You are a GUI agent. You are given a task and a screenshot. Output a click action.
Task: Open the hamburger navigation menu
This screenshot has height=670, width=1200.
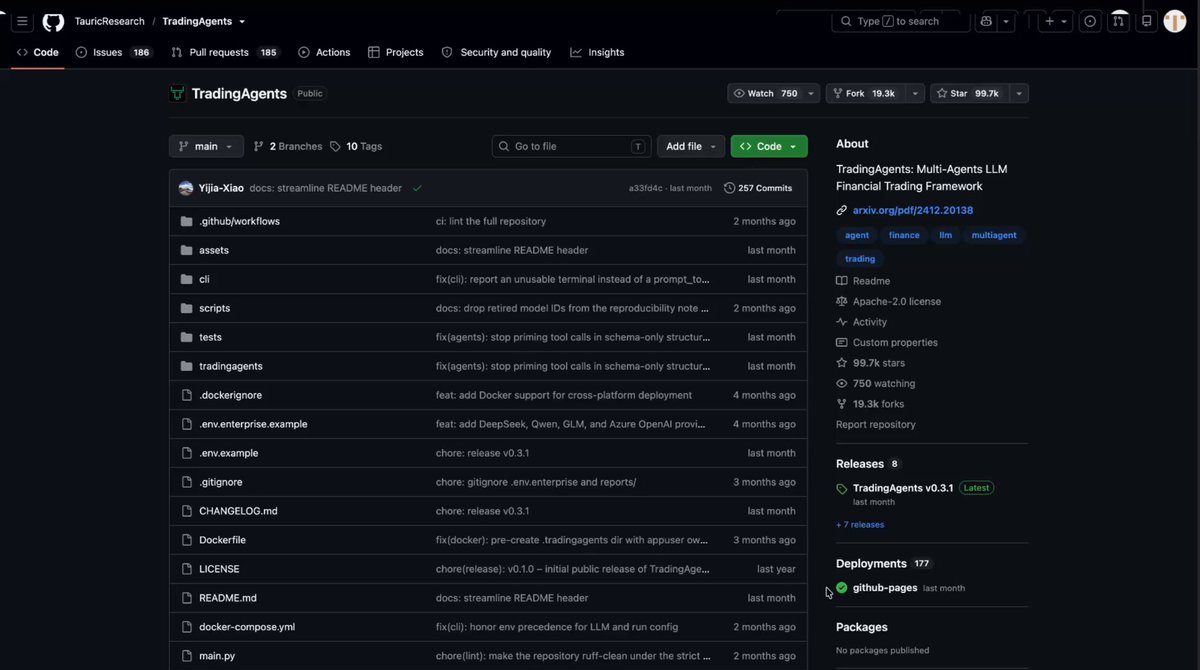22,21
